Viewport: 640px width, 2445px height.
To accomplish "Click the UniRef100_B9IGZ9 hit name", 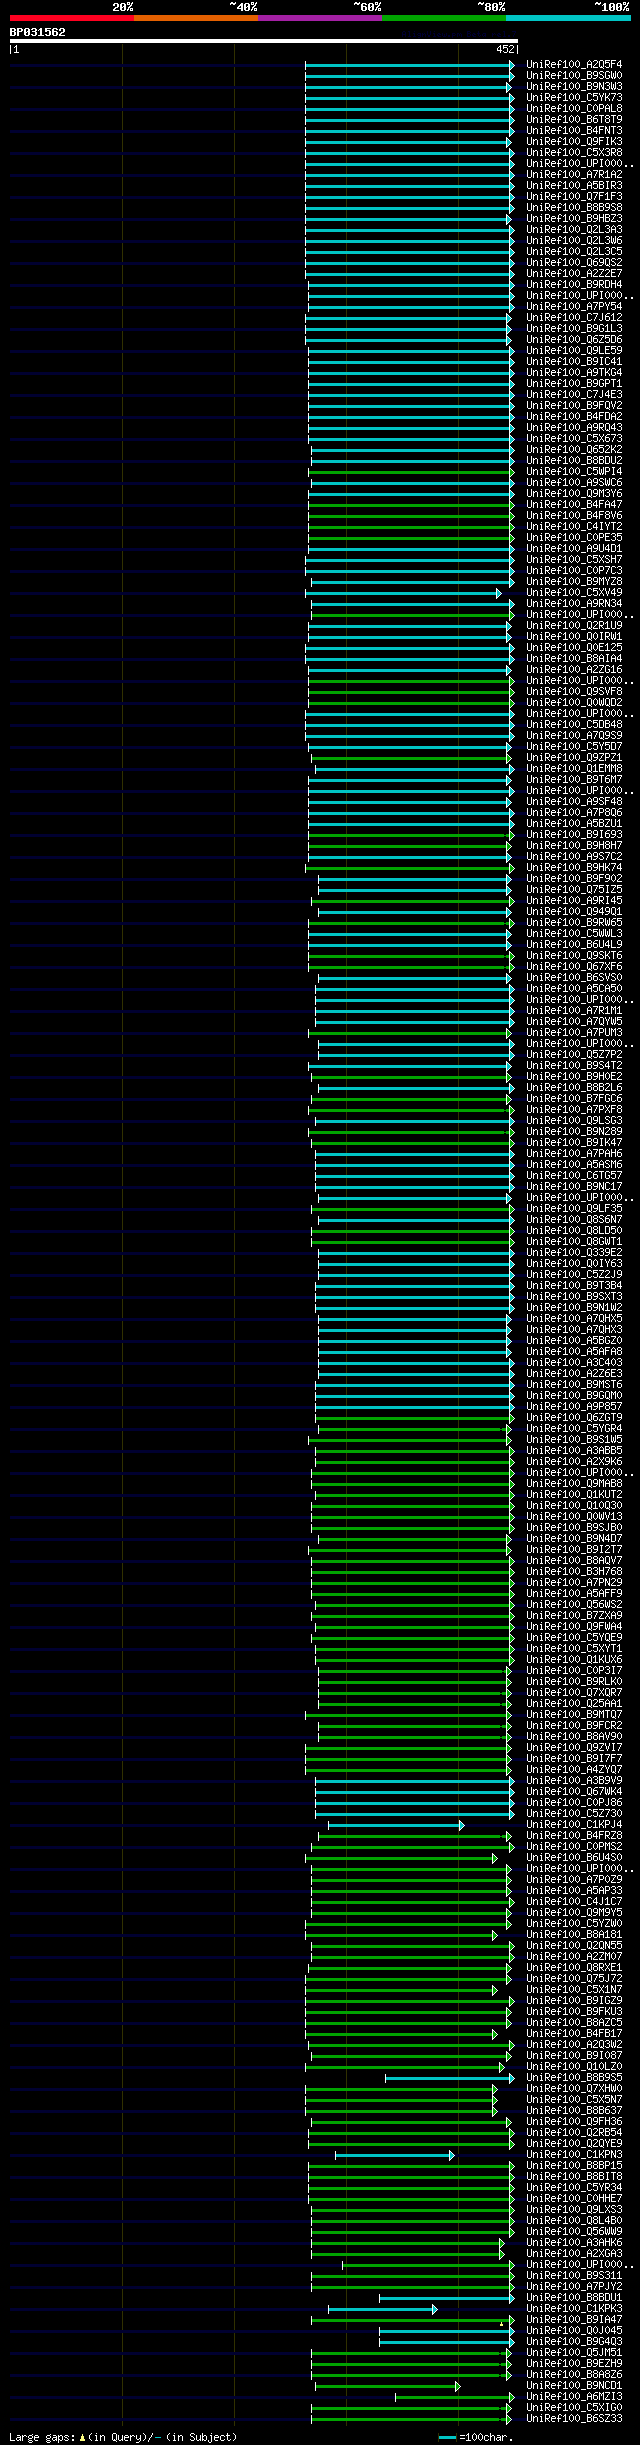I will (x=574, y=2001).
